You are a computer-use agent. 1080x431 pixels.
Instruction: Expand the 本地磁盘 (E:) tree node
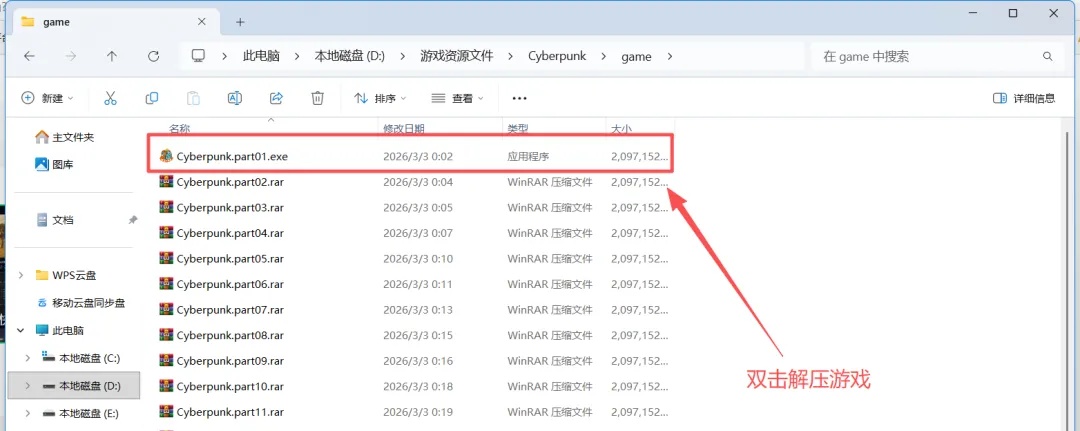28,413
